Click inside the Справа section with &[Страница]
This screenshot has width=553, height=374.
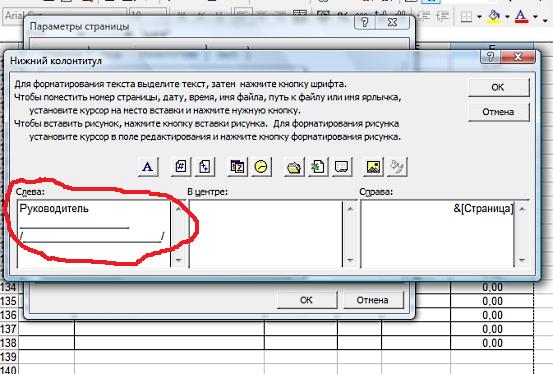[437, 233]
